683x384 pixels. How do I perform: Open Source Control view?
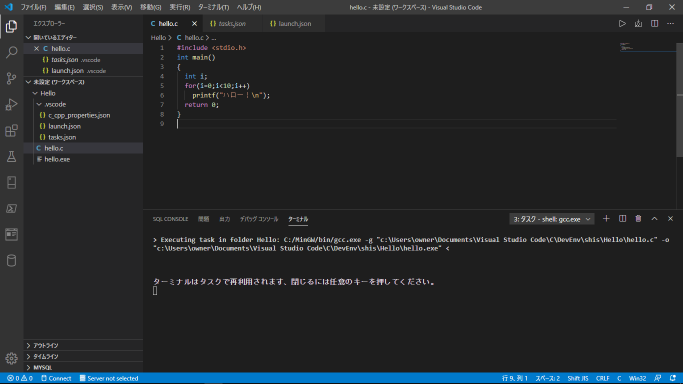click(x=11, y=78)
